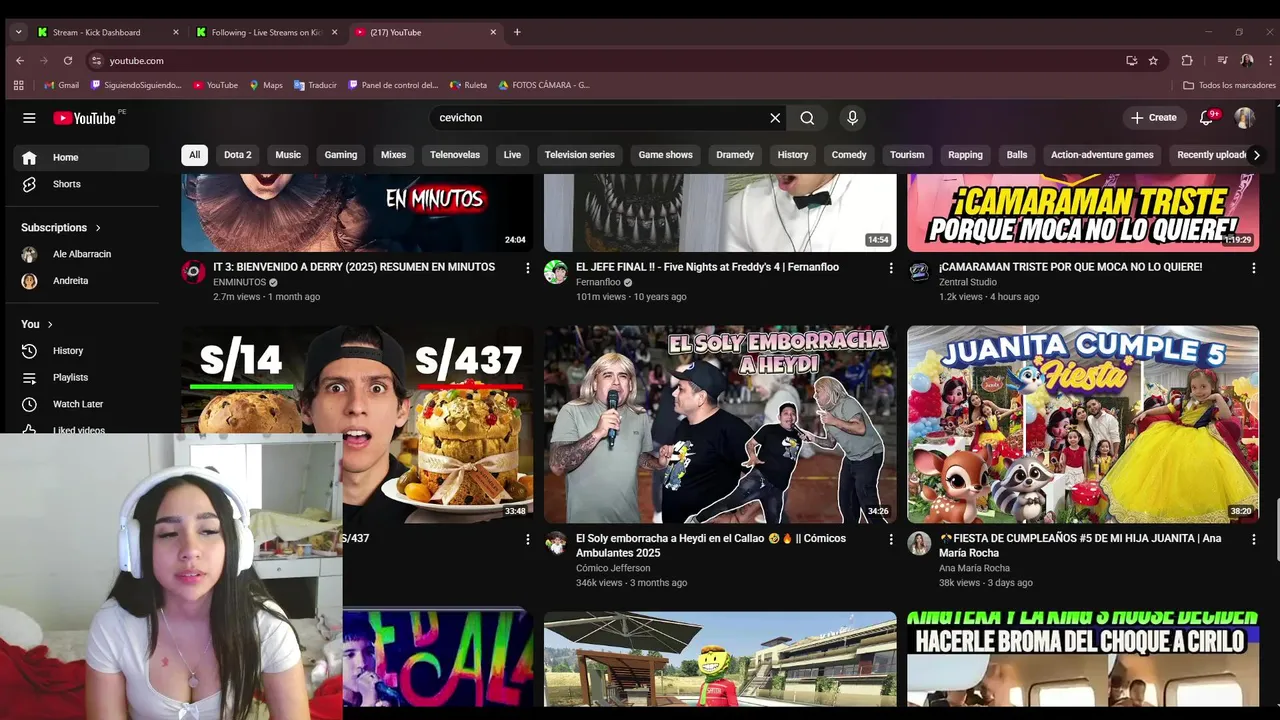Open the Todos los marcadores folder
The width and height of the screenshot is (1280, 720).
click(1229, 85)
